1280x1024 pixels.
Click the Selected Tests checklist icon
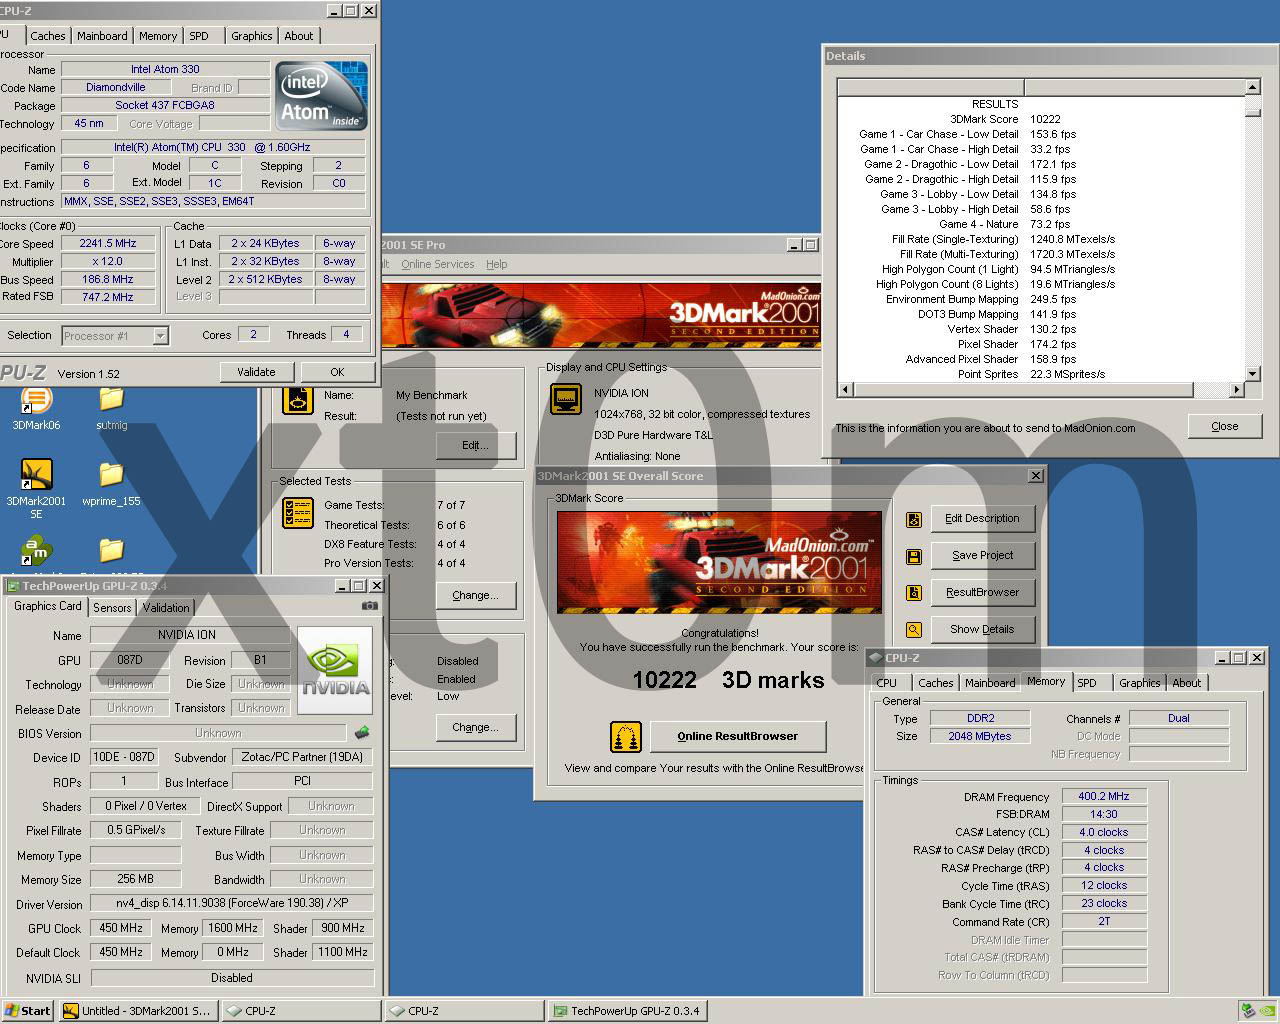(x=298, y=513)
